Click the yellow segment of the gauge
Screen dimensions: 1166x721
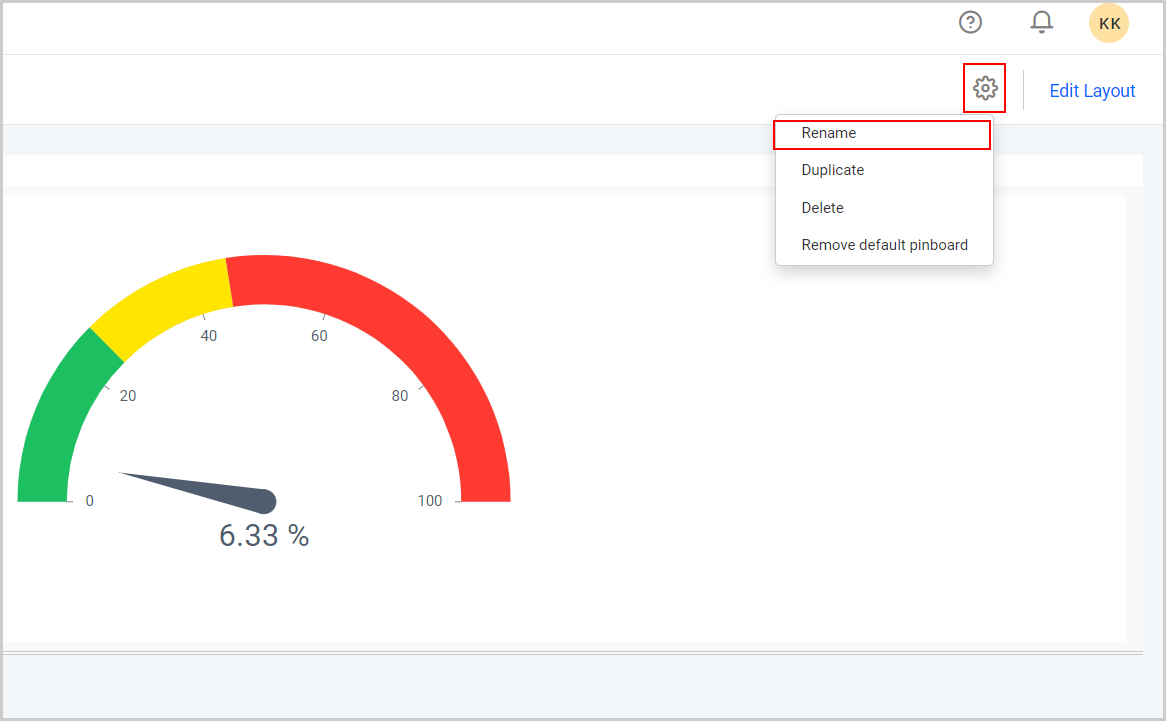[160, 300]
